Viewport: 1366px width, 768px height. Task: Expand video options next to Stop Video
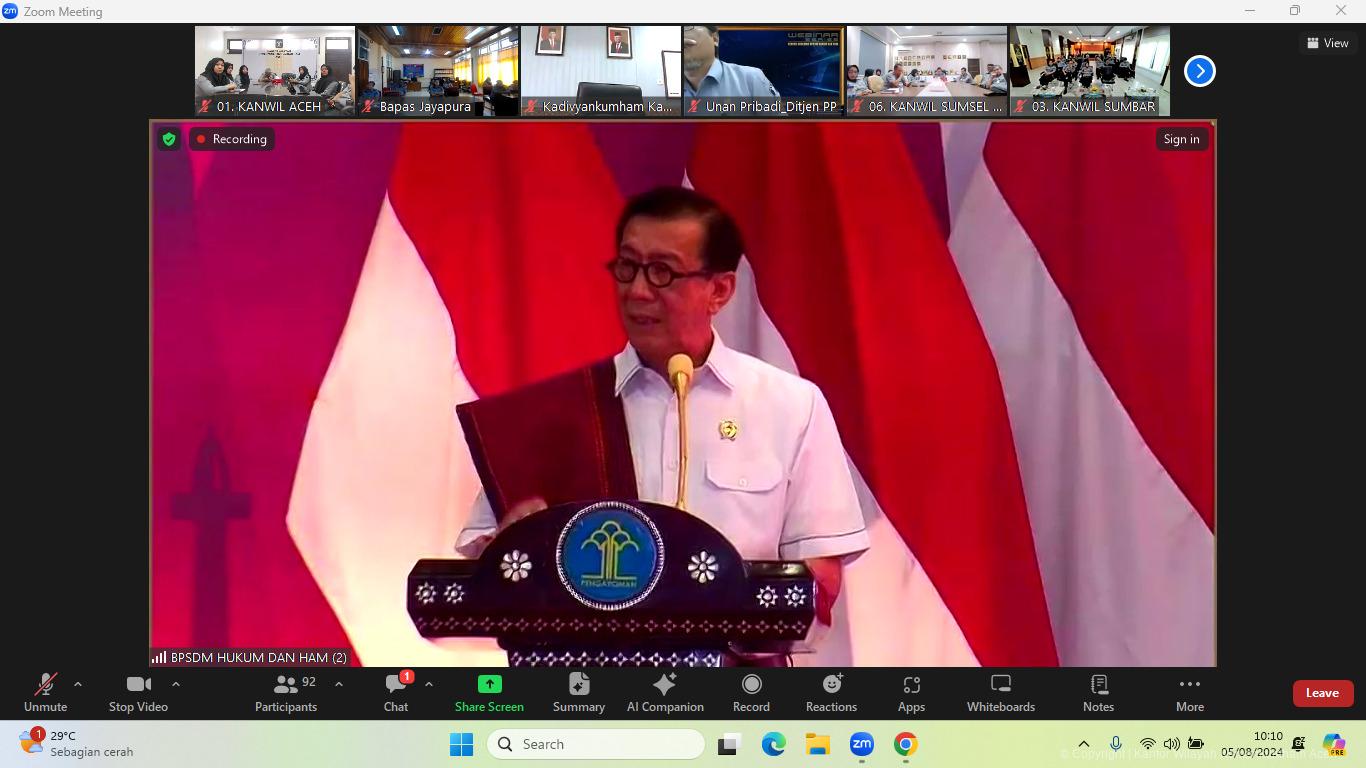click(x=176, y=685)
